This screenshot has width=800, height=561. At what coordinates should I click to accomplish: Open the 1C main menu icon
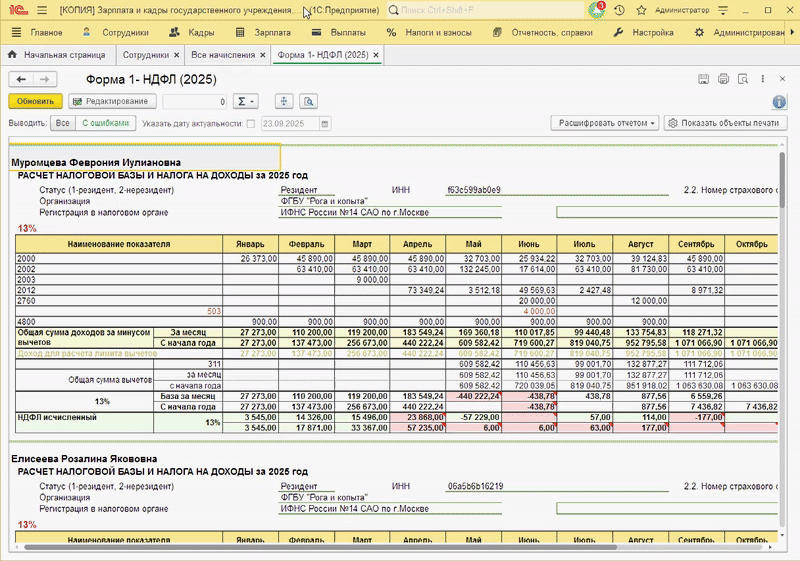[18, 10]
